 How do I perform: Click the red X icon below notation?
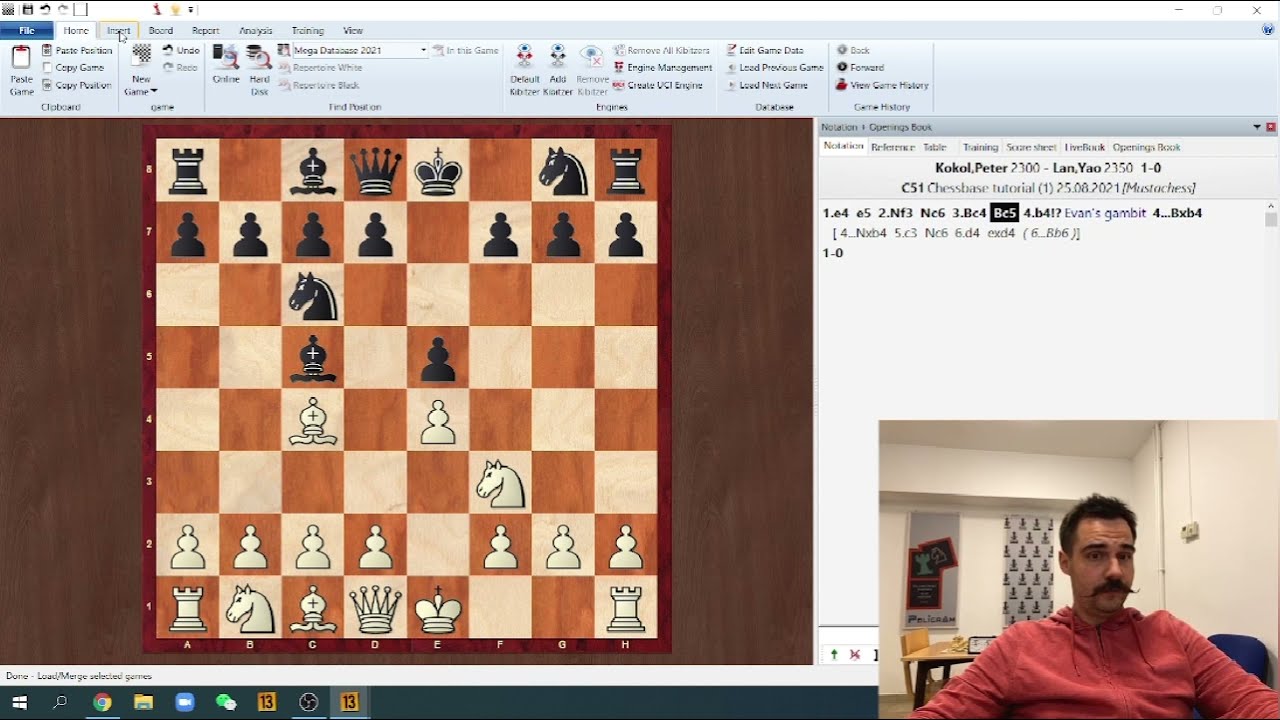click(855, 655)
